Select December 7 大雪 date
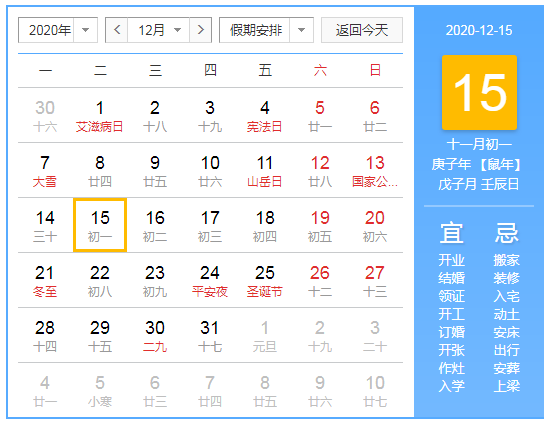This screenshot has width=547, height=424. (x=45, y=170)
